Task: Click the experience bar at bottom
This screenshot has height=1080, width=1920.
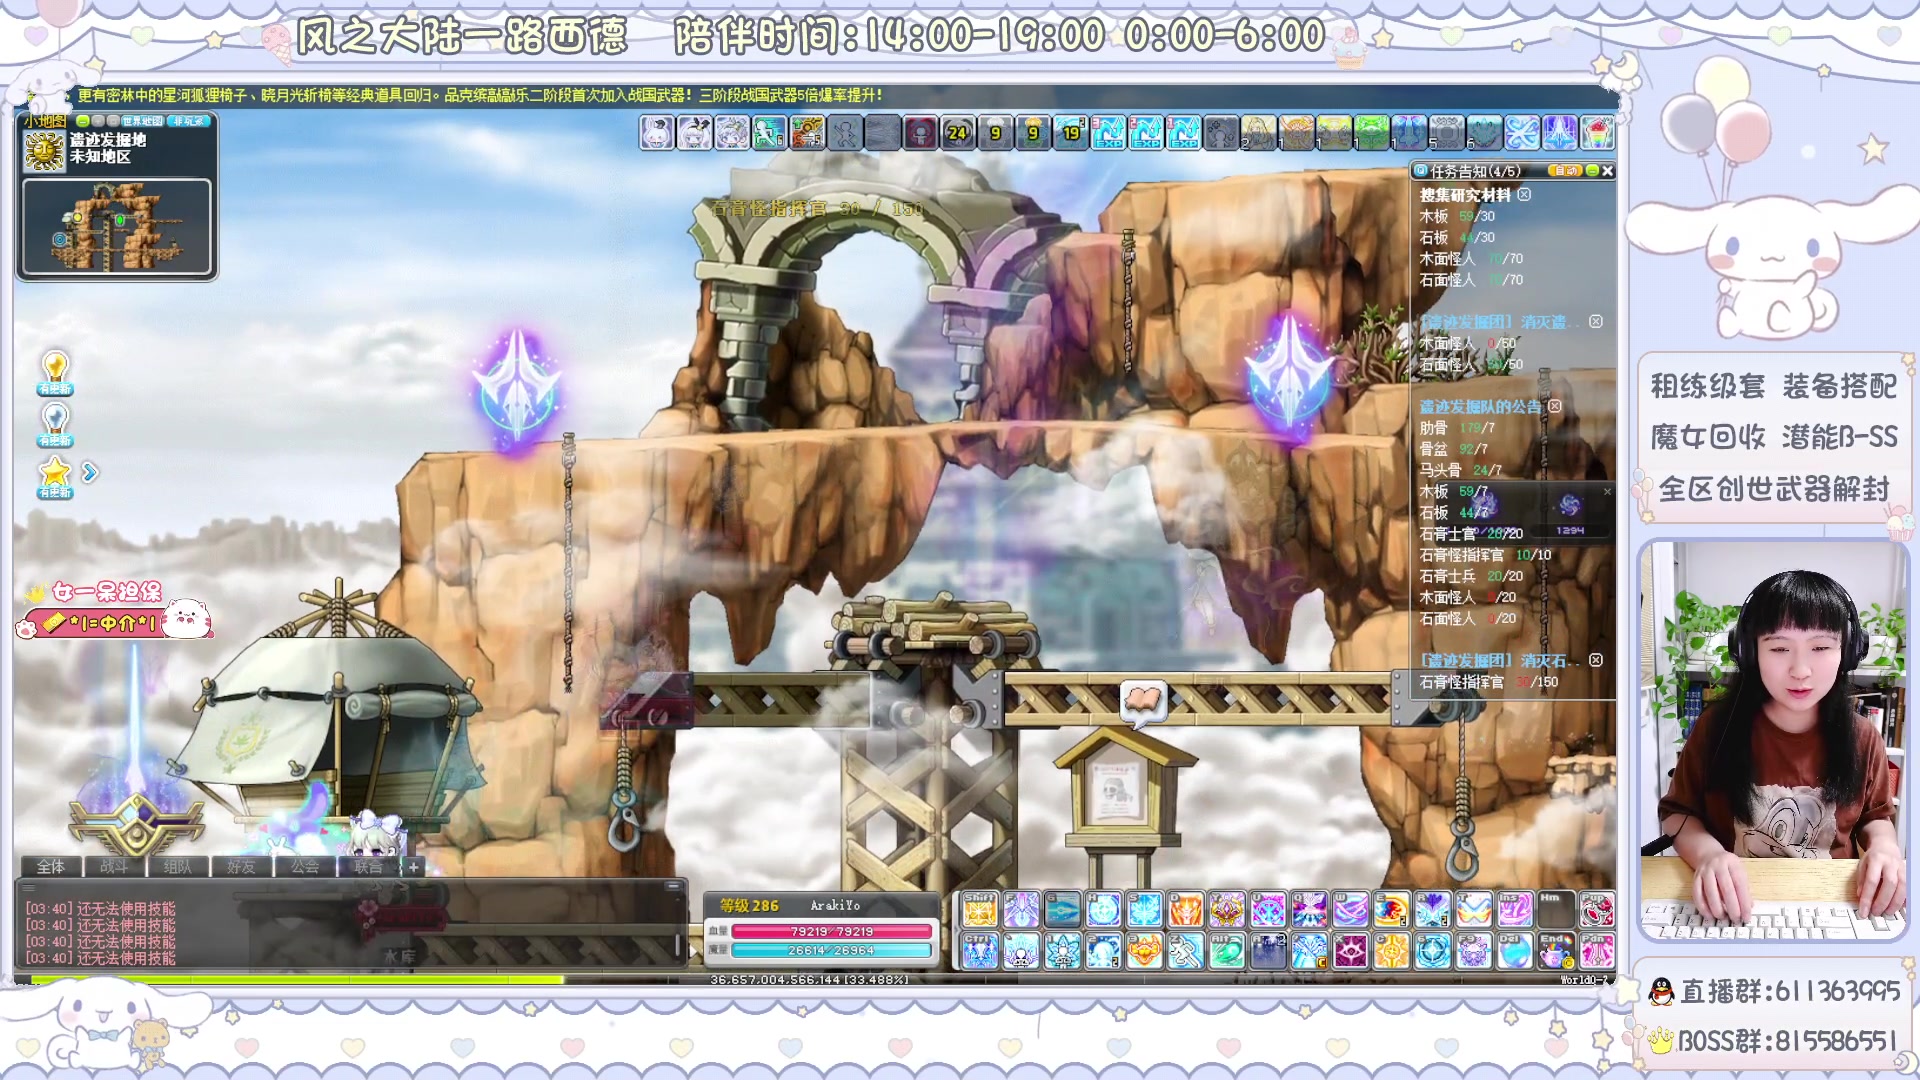Action: (x=815, y=980)
